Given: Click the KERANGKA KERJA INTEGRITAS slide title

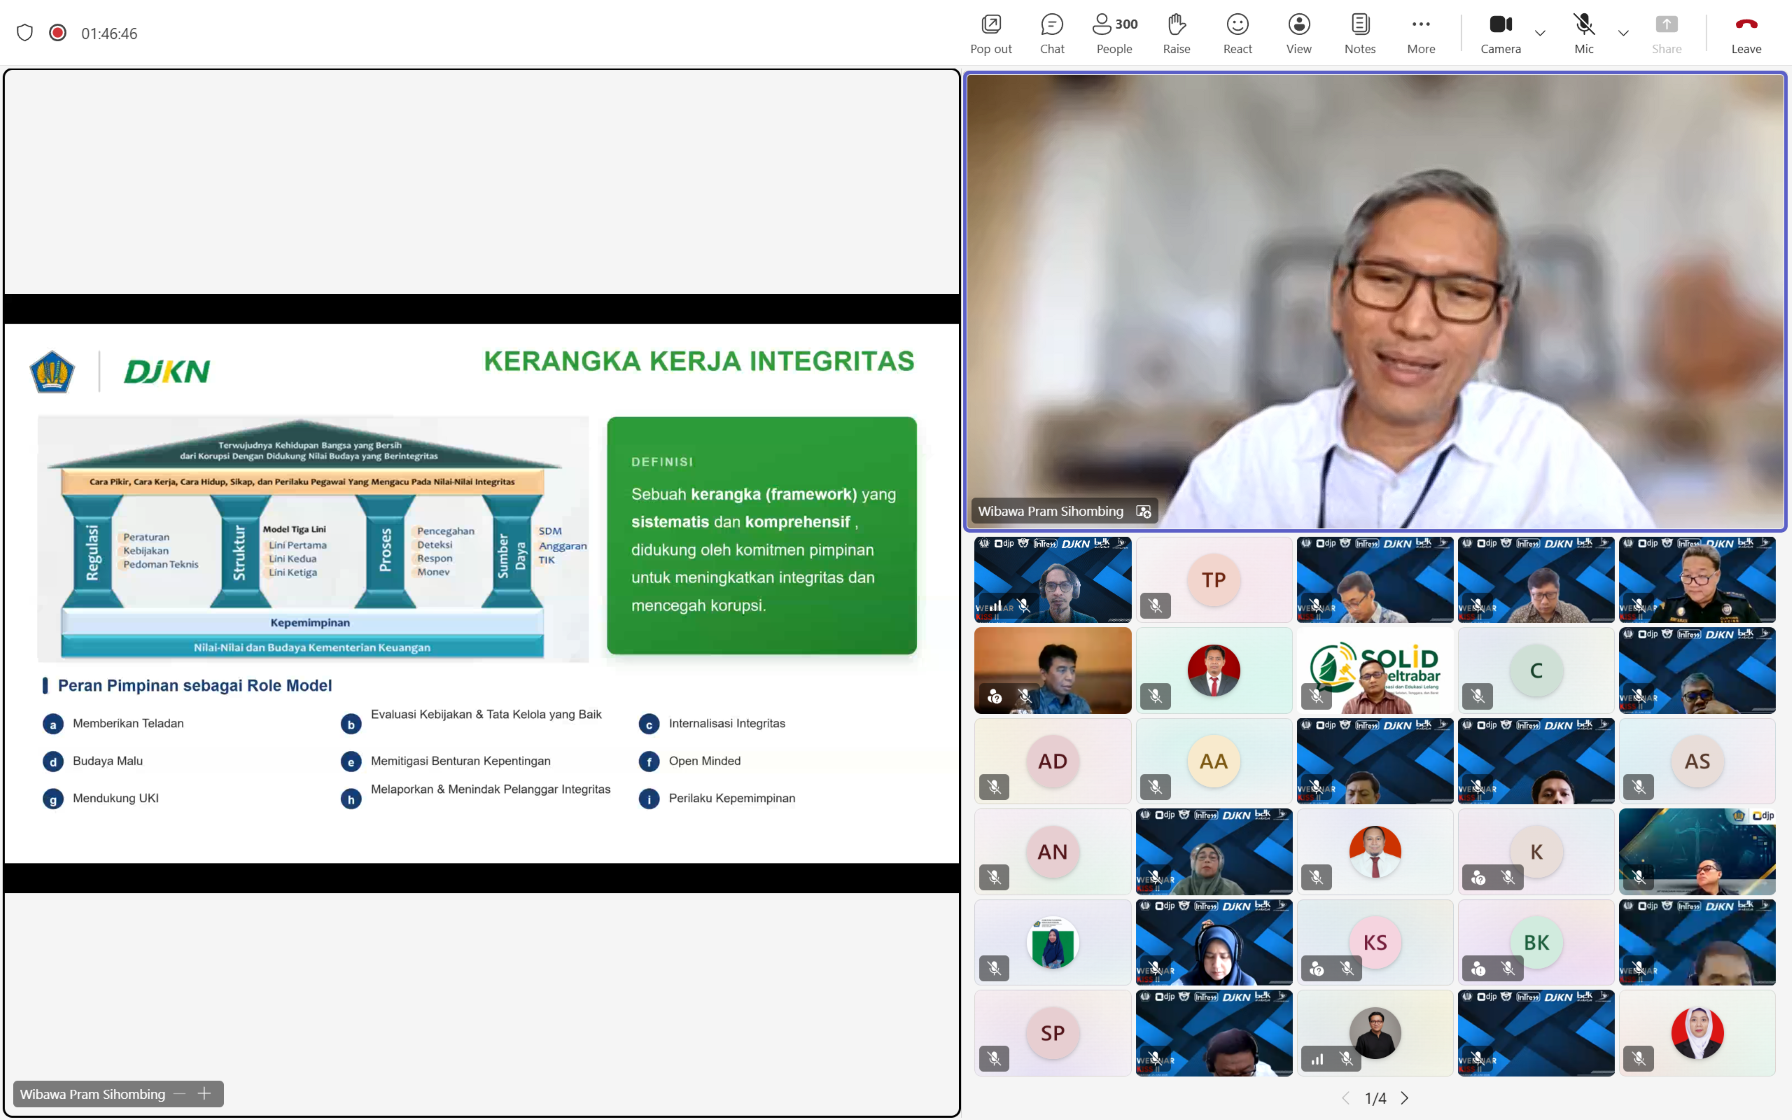Looking at the screenshot, I should coord(699,361).
